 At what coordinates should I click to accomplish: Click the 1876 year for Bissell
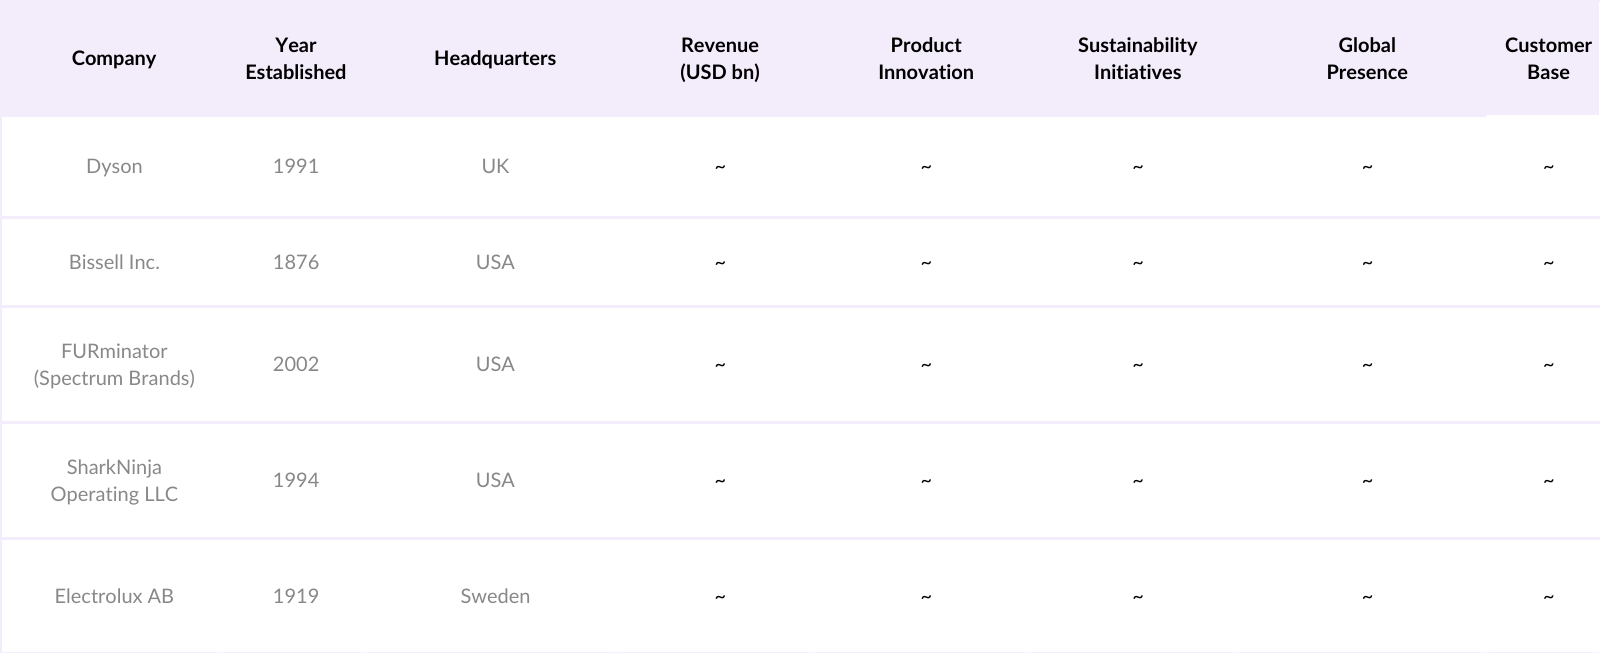[295, 262]
